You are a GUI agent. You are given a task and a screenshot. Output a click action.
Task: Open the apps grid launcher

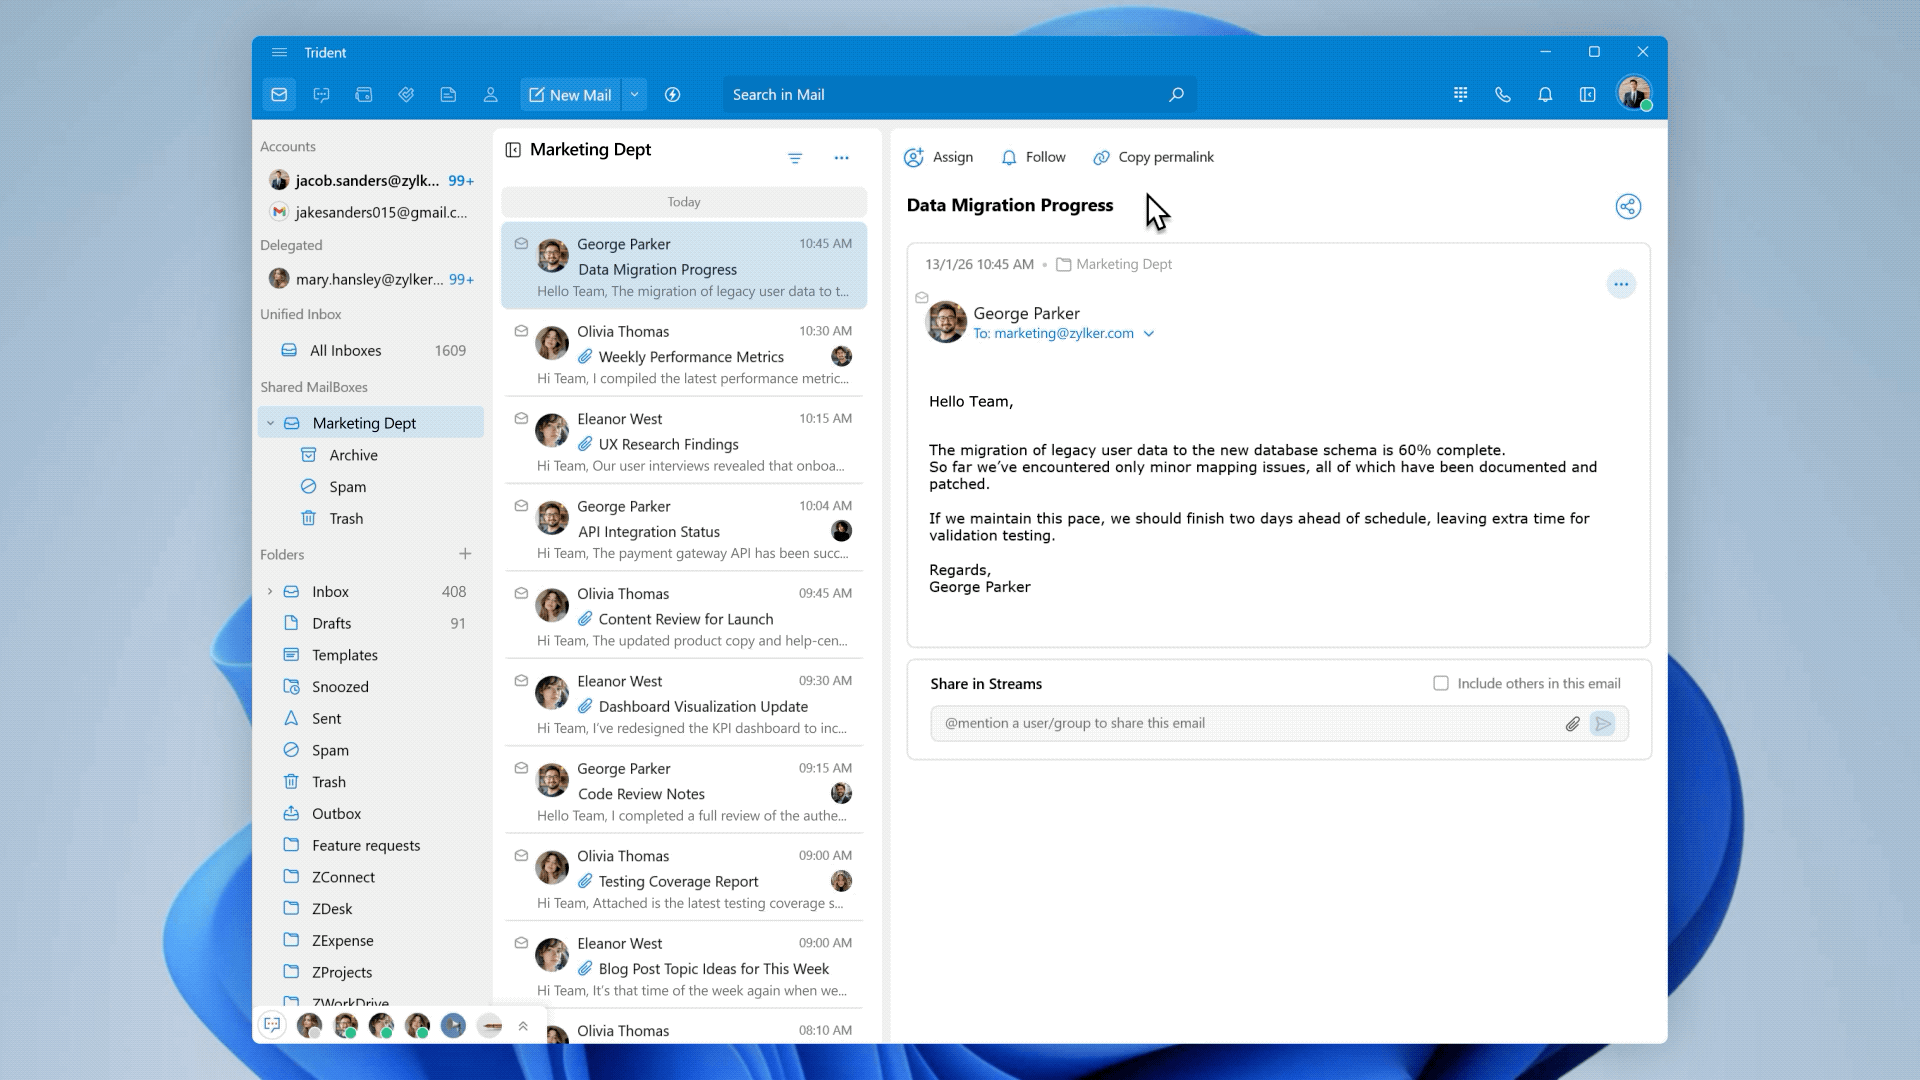click(x=1460, y=95)
